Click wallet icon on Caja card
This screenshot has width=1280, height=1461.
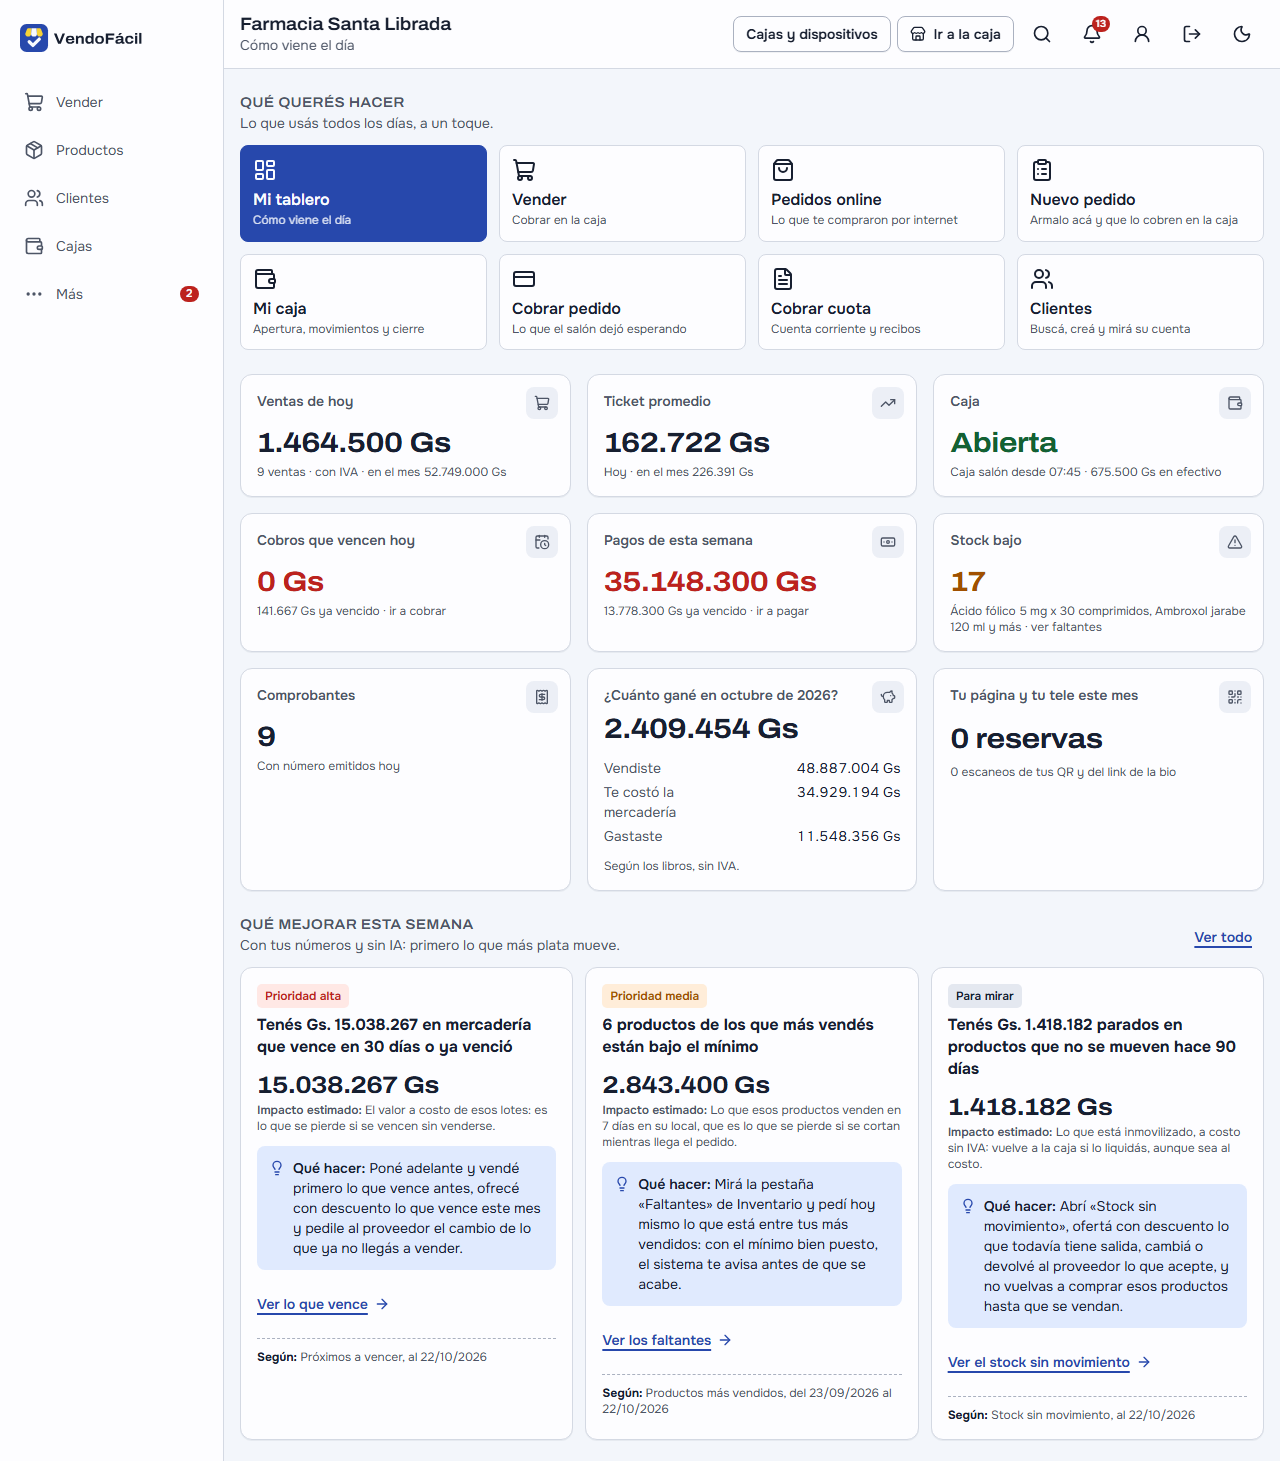click(1235, 403)
